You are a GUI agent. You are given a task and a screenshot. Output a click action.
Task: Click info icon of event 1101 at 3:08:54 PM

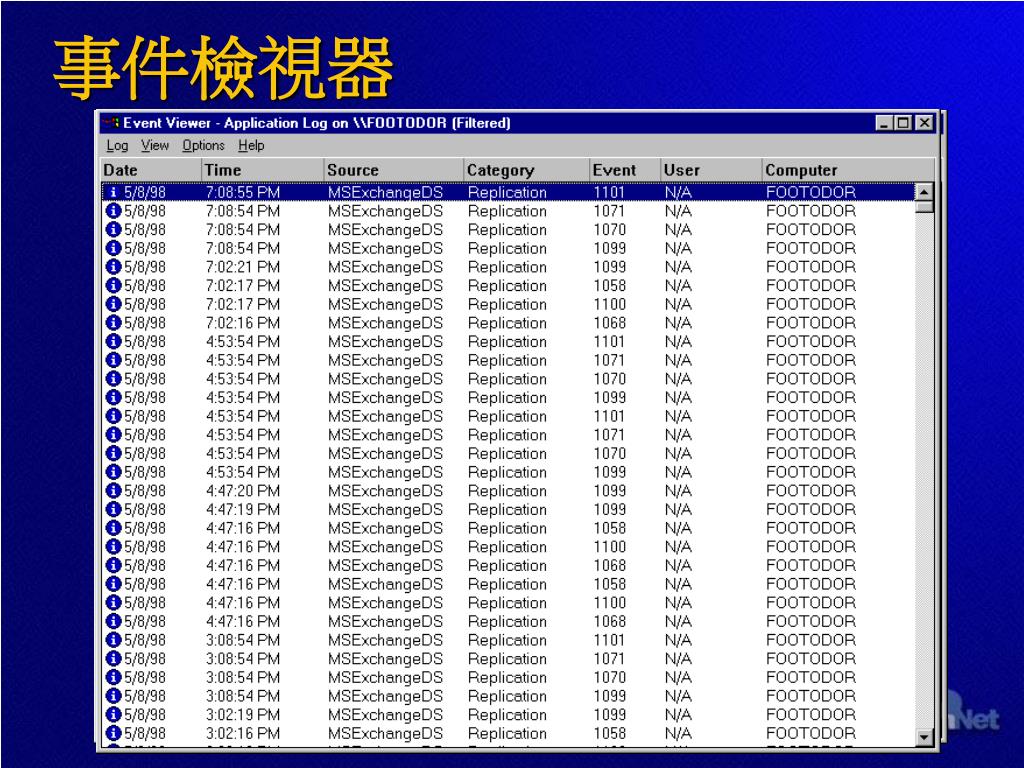[x=114, y=640]
